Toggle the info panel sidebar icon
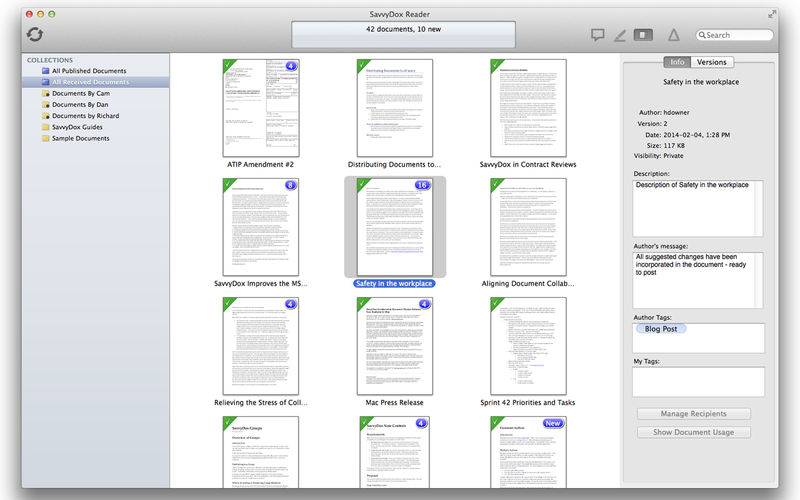 click(643, 35)
